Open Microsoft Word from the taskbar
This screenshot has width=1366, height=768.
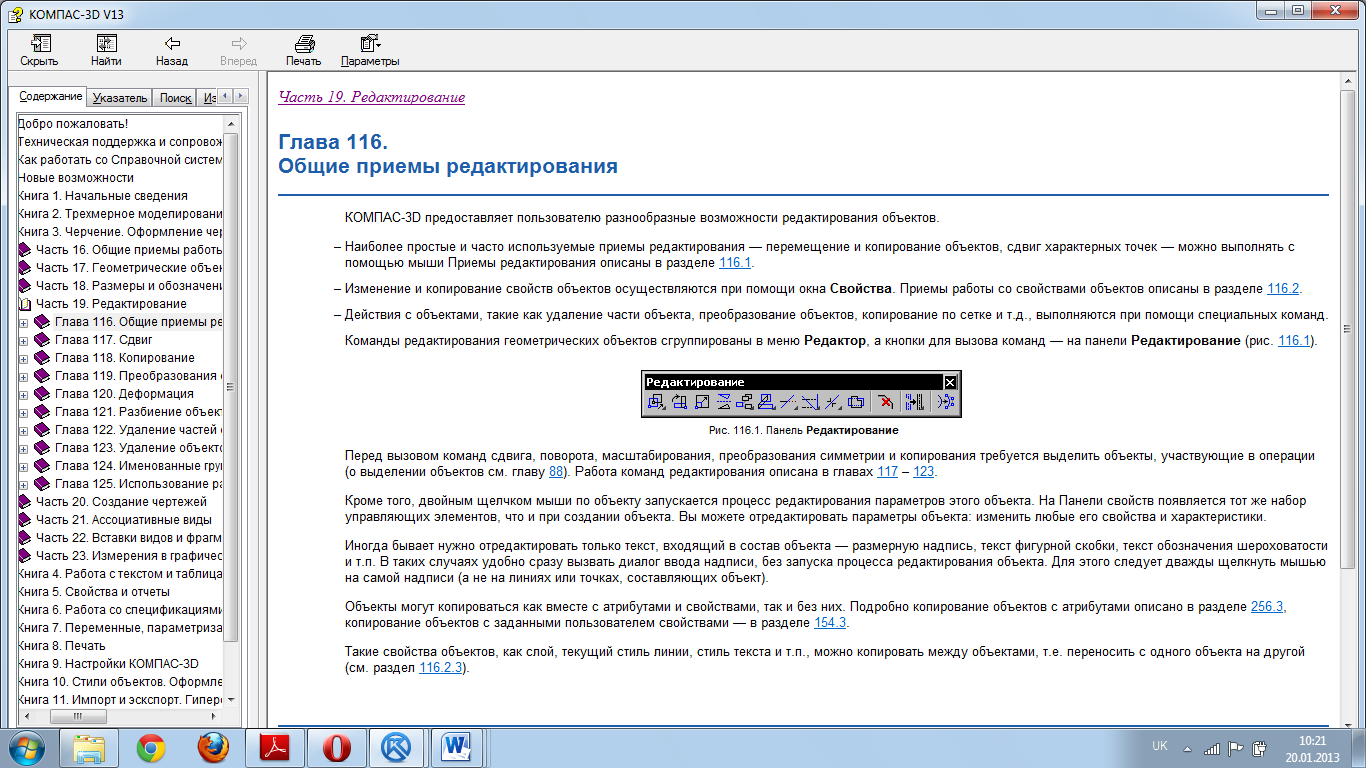[x=459, y=747]
